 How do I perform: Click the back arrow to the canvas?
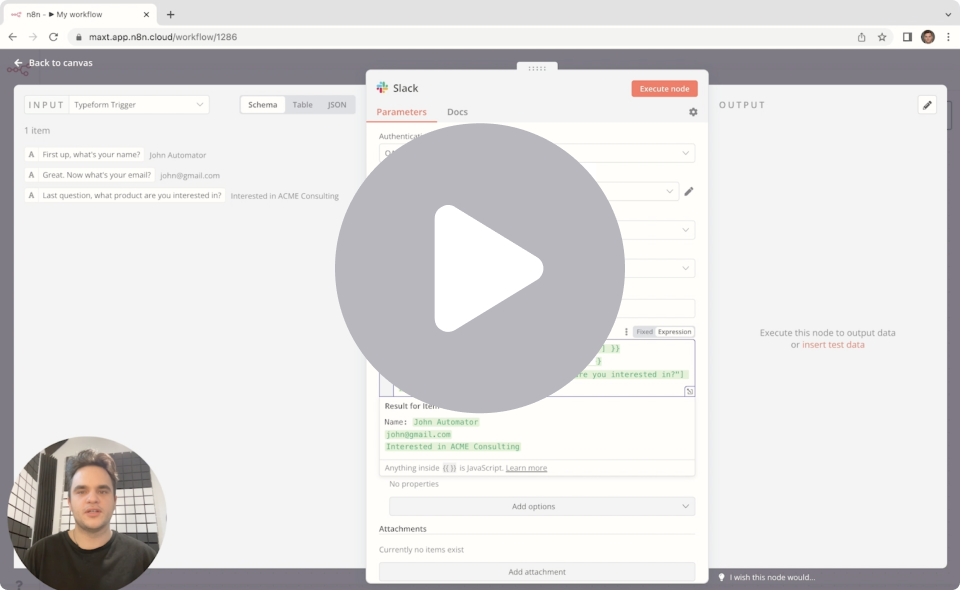tap(18, 63)
